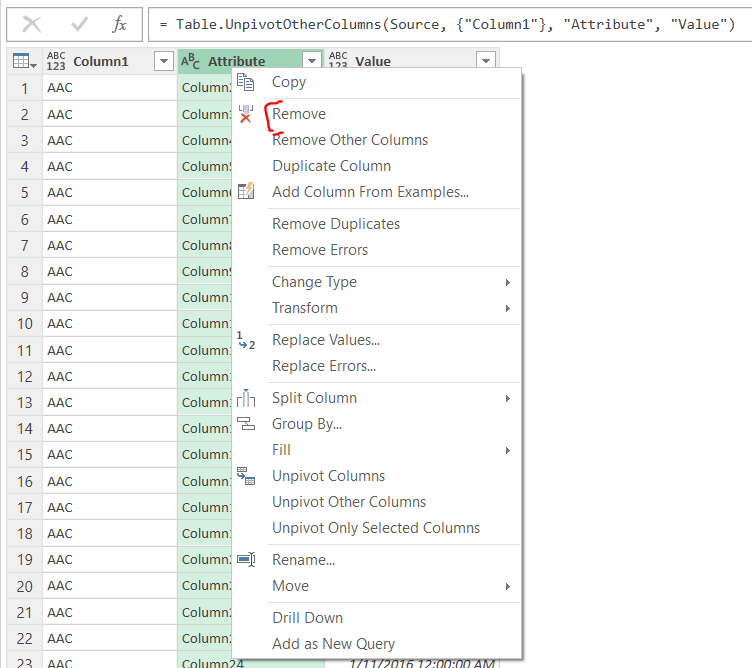The image size is (752, 668).
Task: Click the Column1 data type icon
Action: (x=56, y=61)
